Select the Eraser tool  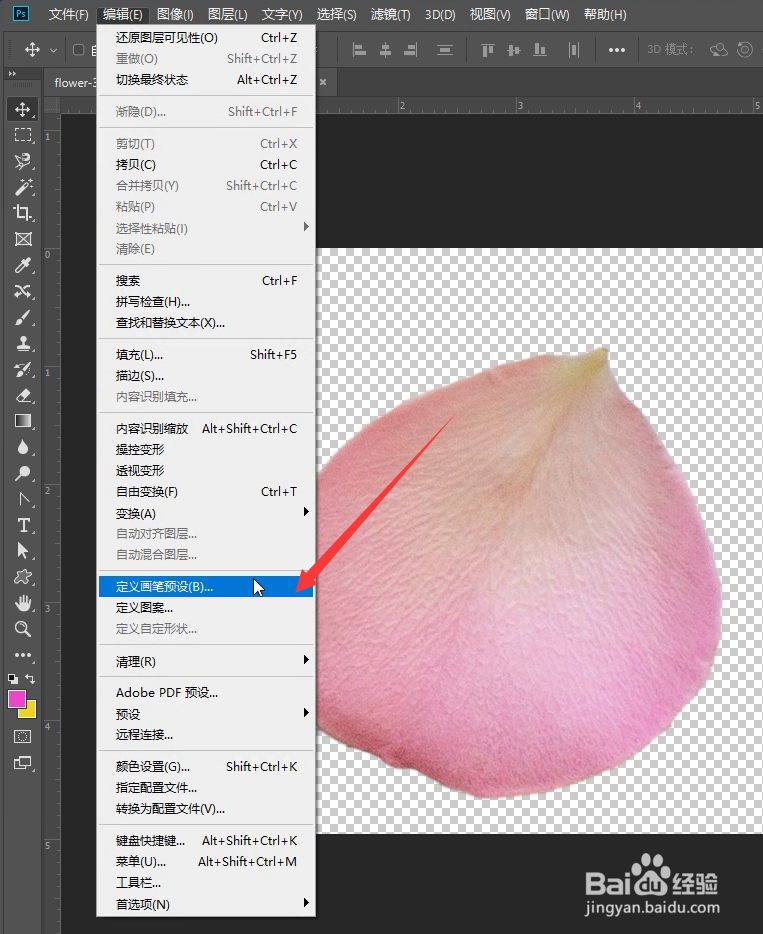[x=23, y=396]
